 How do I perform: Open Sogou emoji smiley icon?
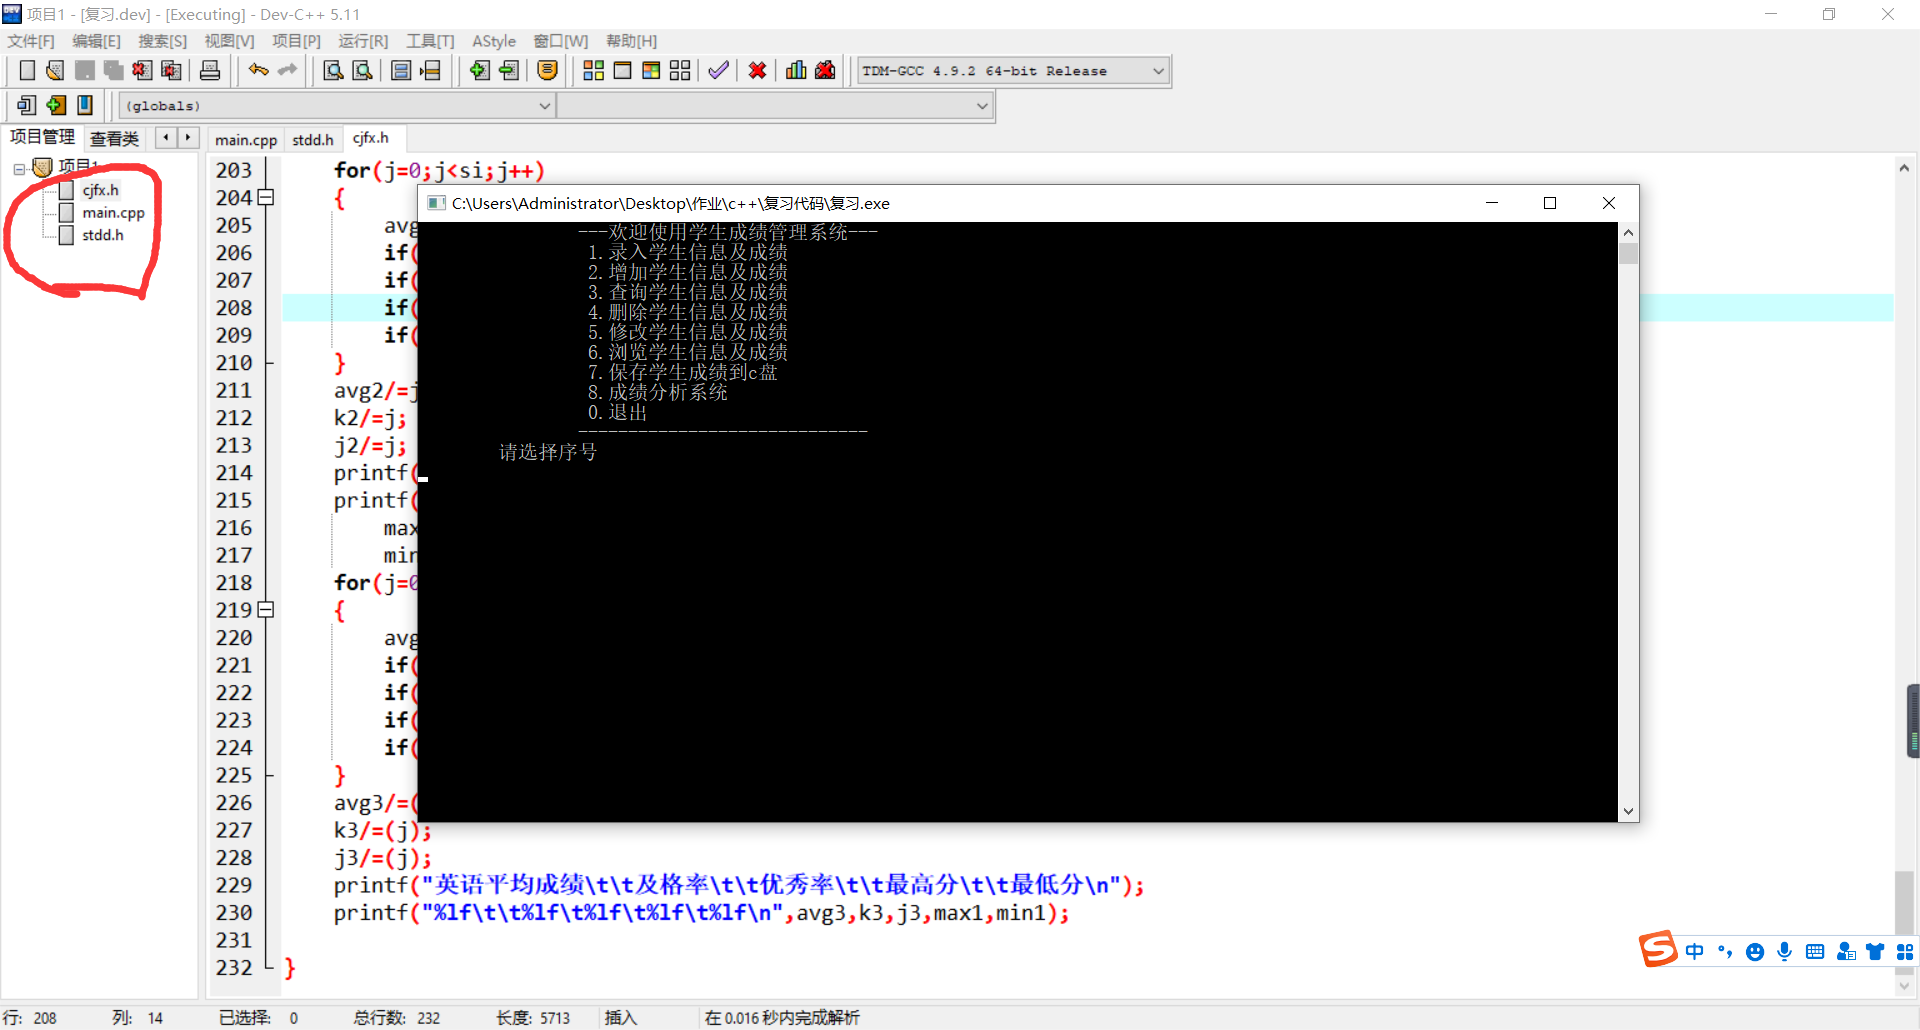pyautogui.click(x=1755, y=952)
